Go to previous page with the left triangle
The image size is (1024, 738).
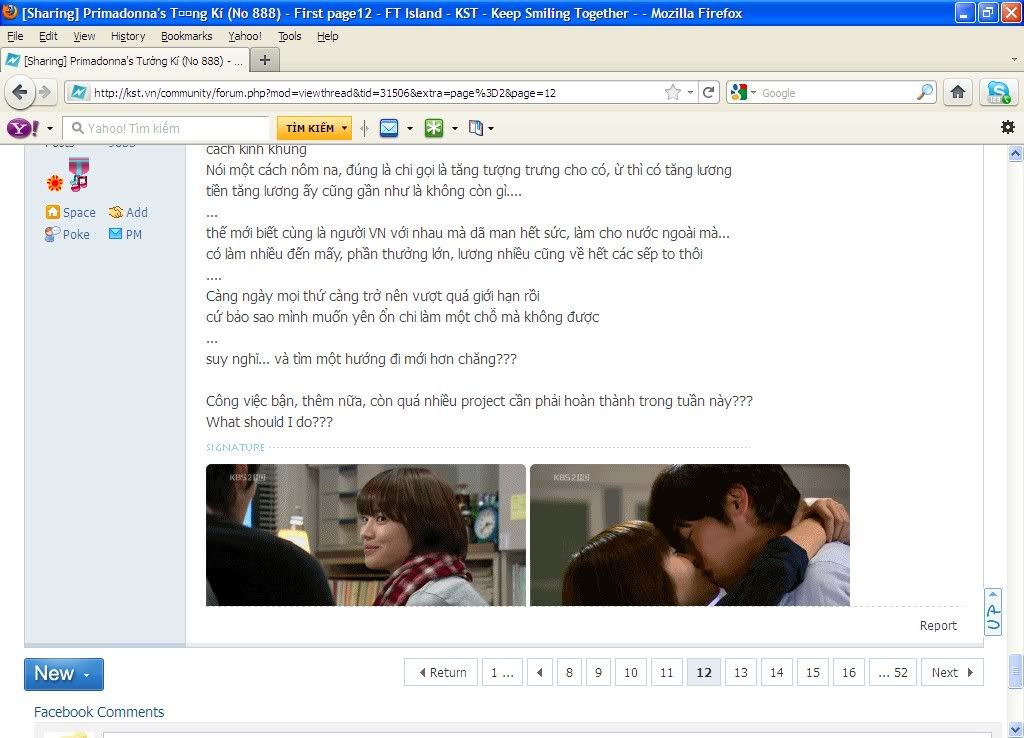[539, 672]
